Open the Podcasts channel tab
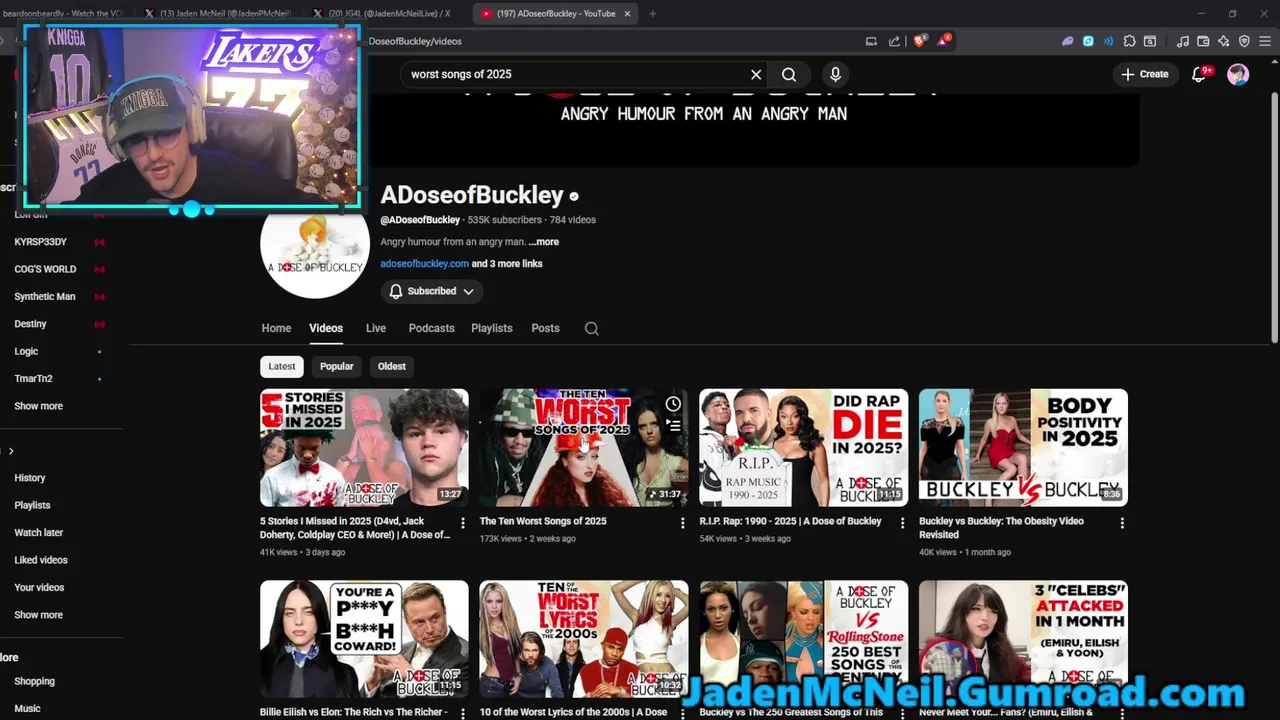 click(431, 328)
